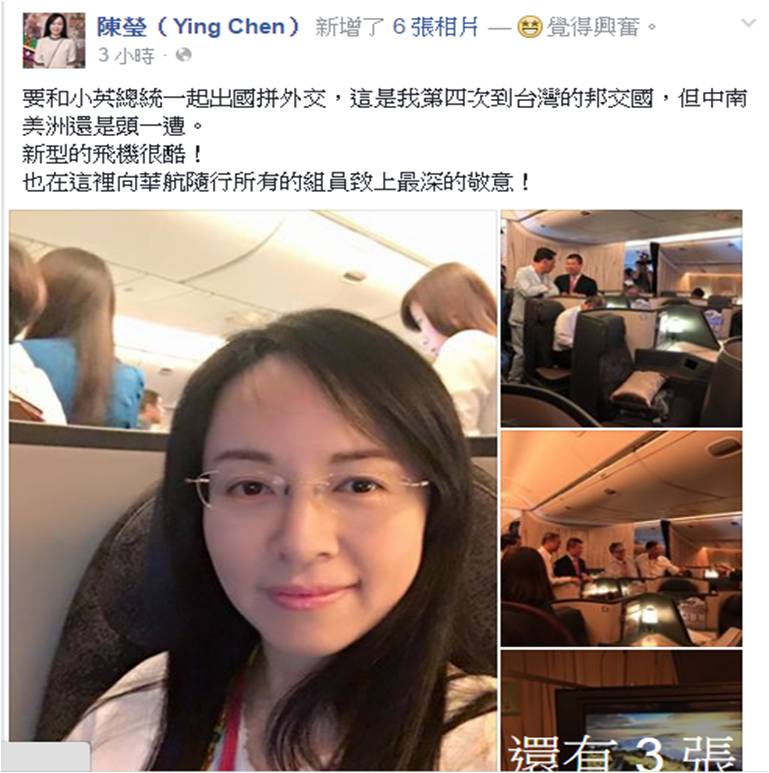Image resolution: width=769 pixels, height=773 pixels.
Task: Click the 中南美洲 caption line
Action: pos(112,127)
